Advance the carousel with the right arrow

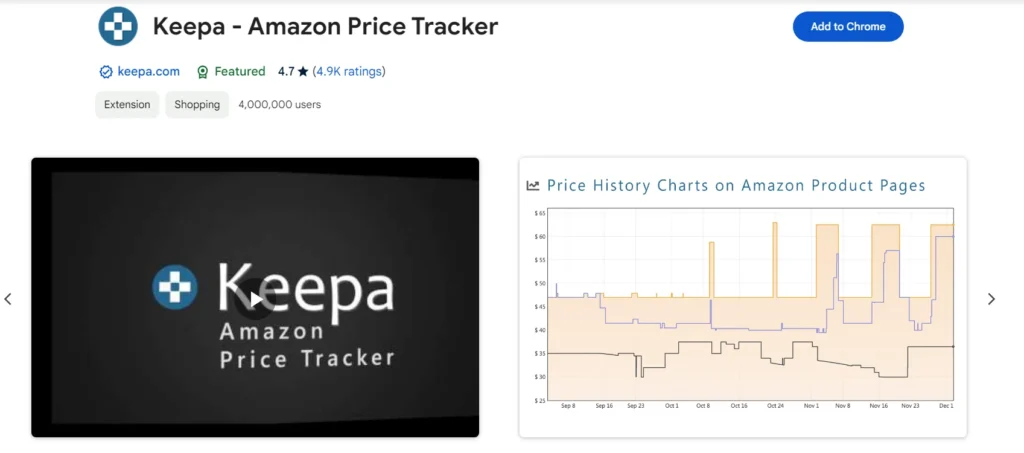pyautogui.click(x=991, y=299)
